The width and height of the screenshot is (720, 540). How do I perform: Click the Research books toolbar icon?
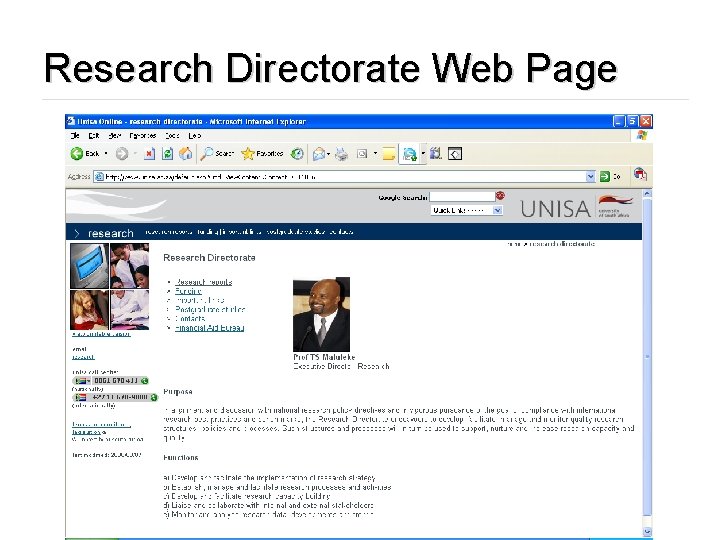coord(436,153)
